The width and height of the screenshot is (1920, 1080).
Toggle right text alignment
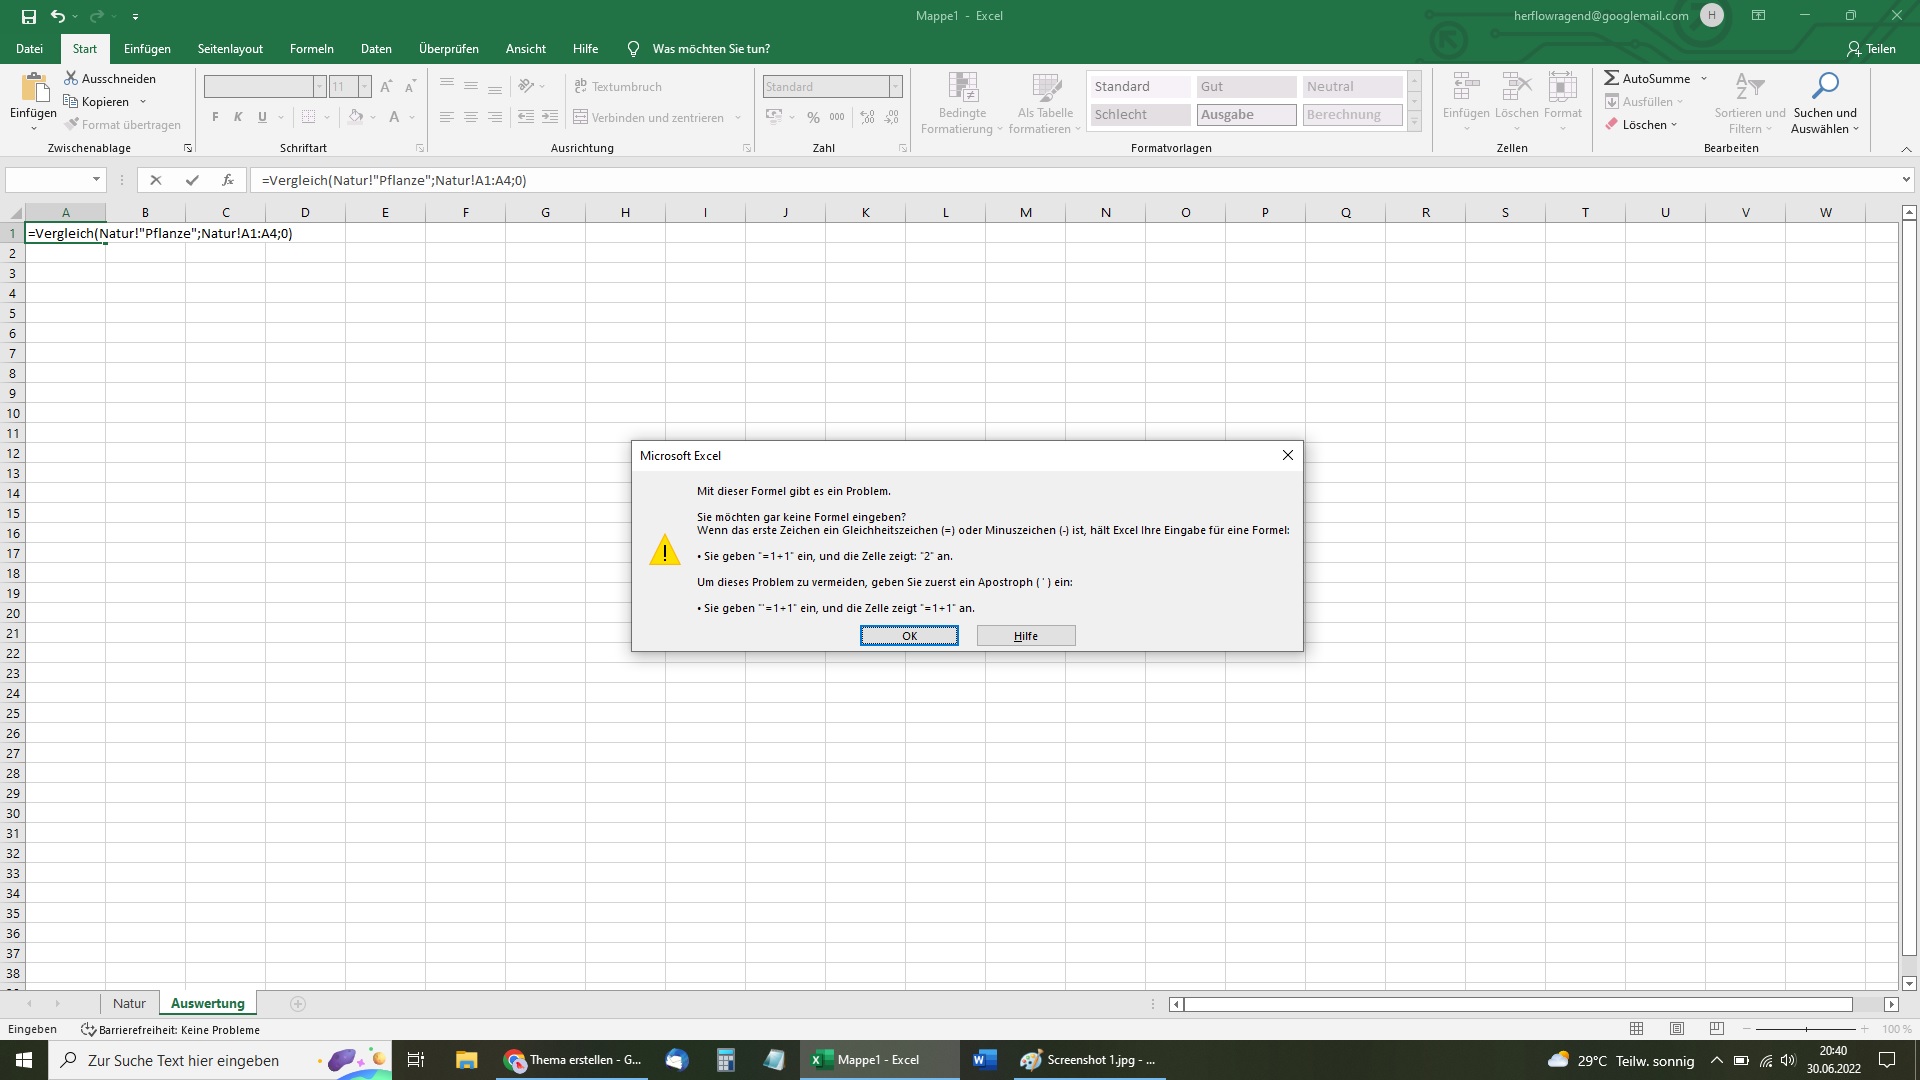[494, 117]
